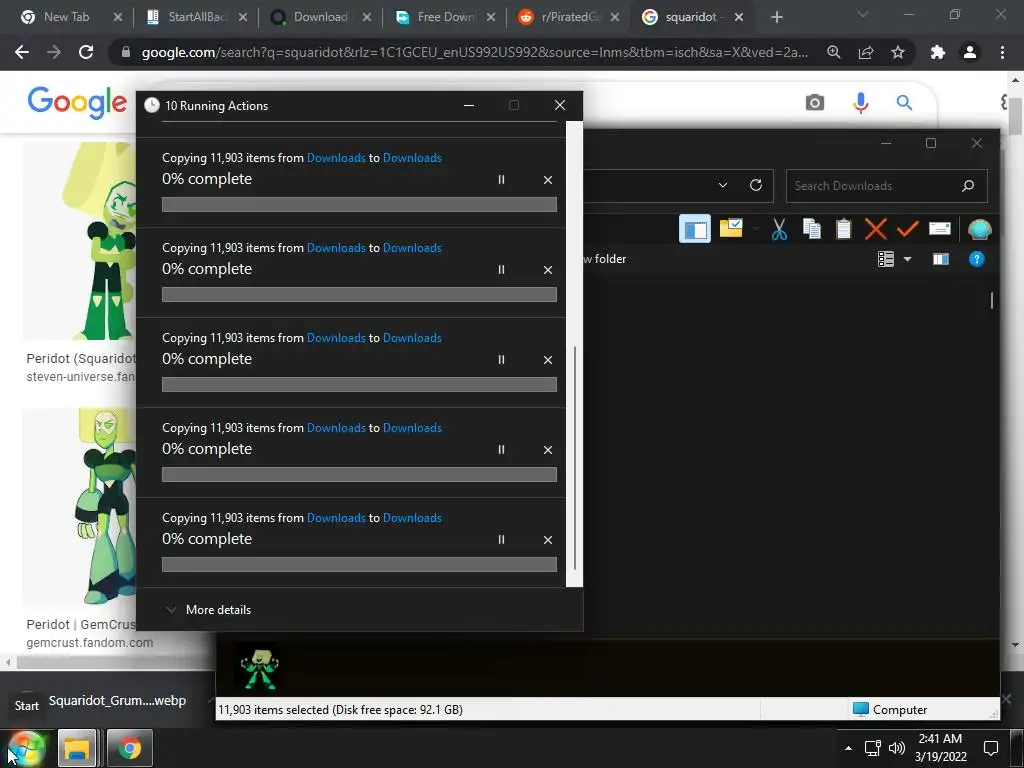Switch to the r/PiratedG Reddit tab
This screenshot has width=1024, height=768.
(570, 17)
